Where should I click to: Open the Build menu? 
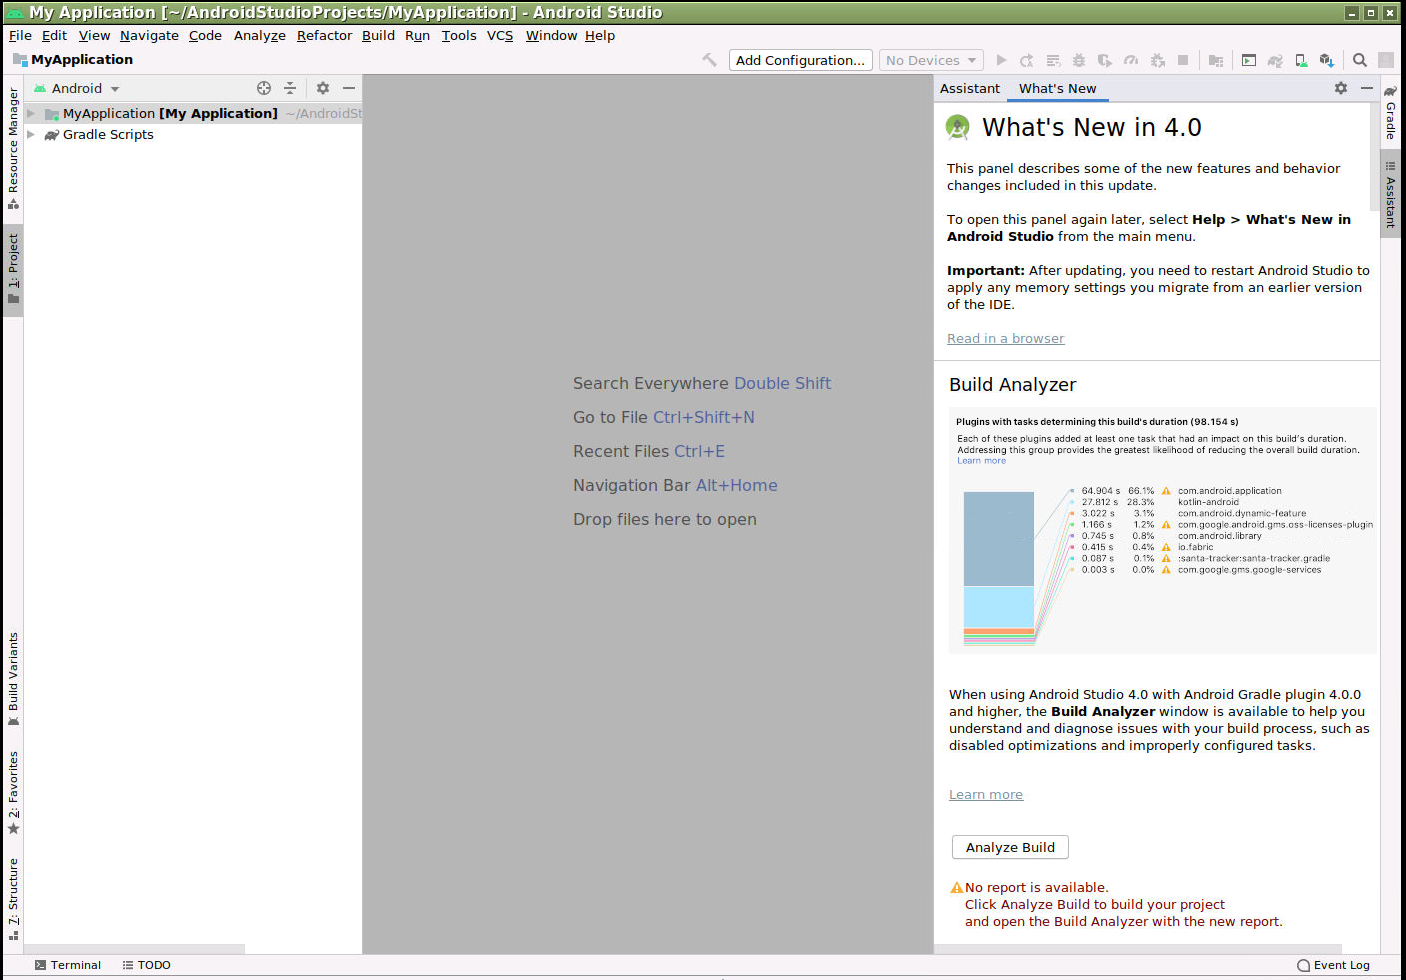[378, 35]
